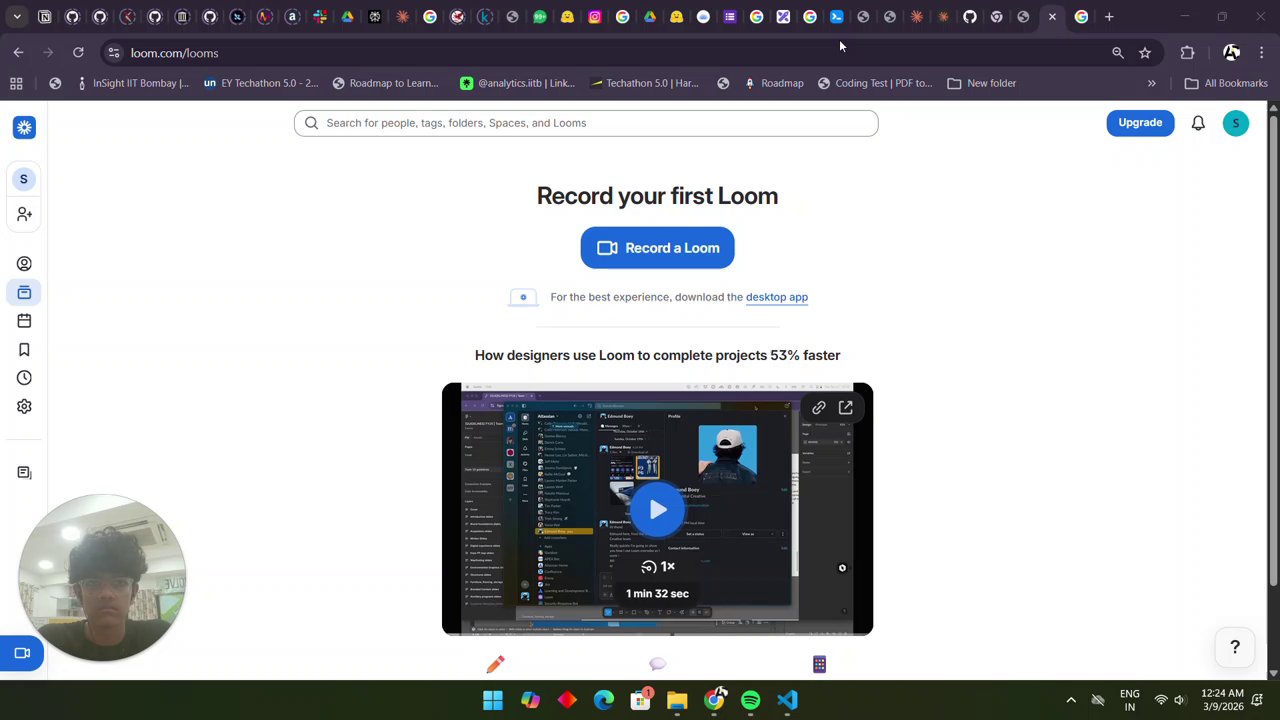Click the site information icon in the address bar
Screen dimensions: 1280x720
coord(114,53)
